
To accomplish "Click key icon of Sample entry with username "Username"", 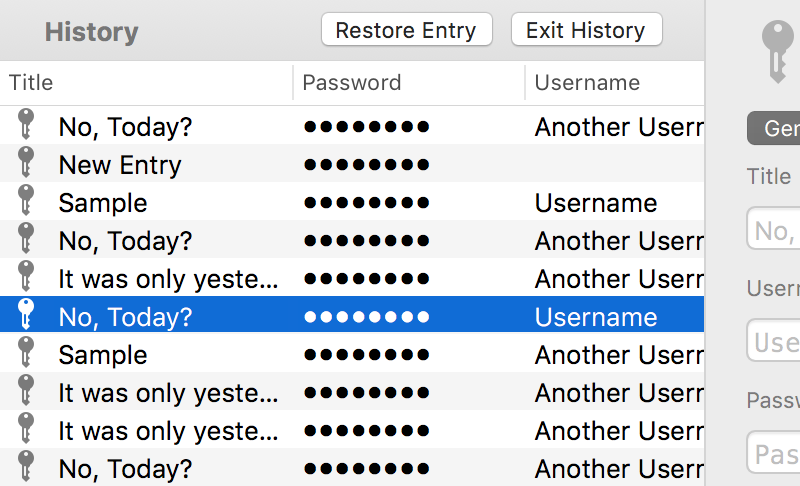I will point(26,200).
